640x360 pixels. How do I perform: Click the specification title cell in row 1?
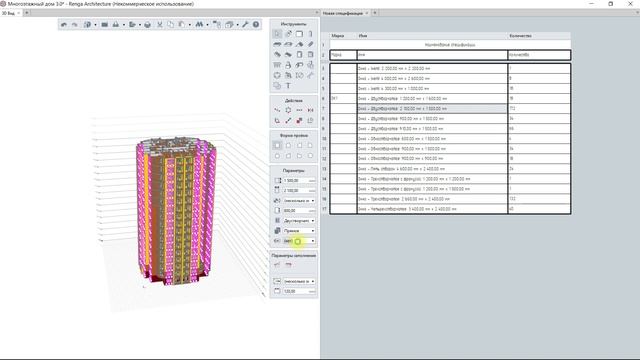click(x=450, y=44)
